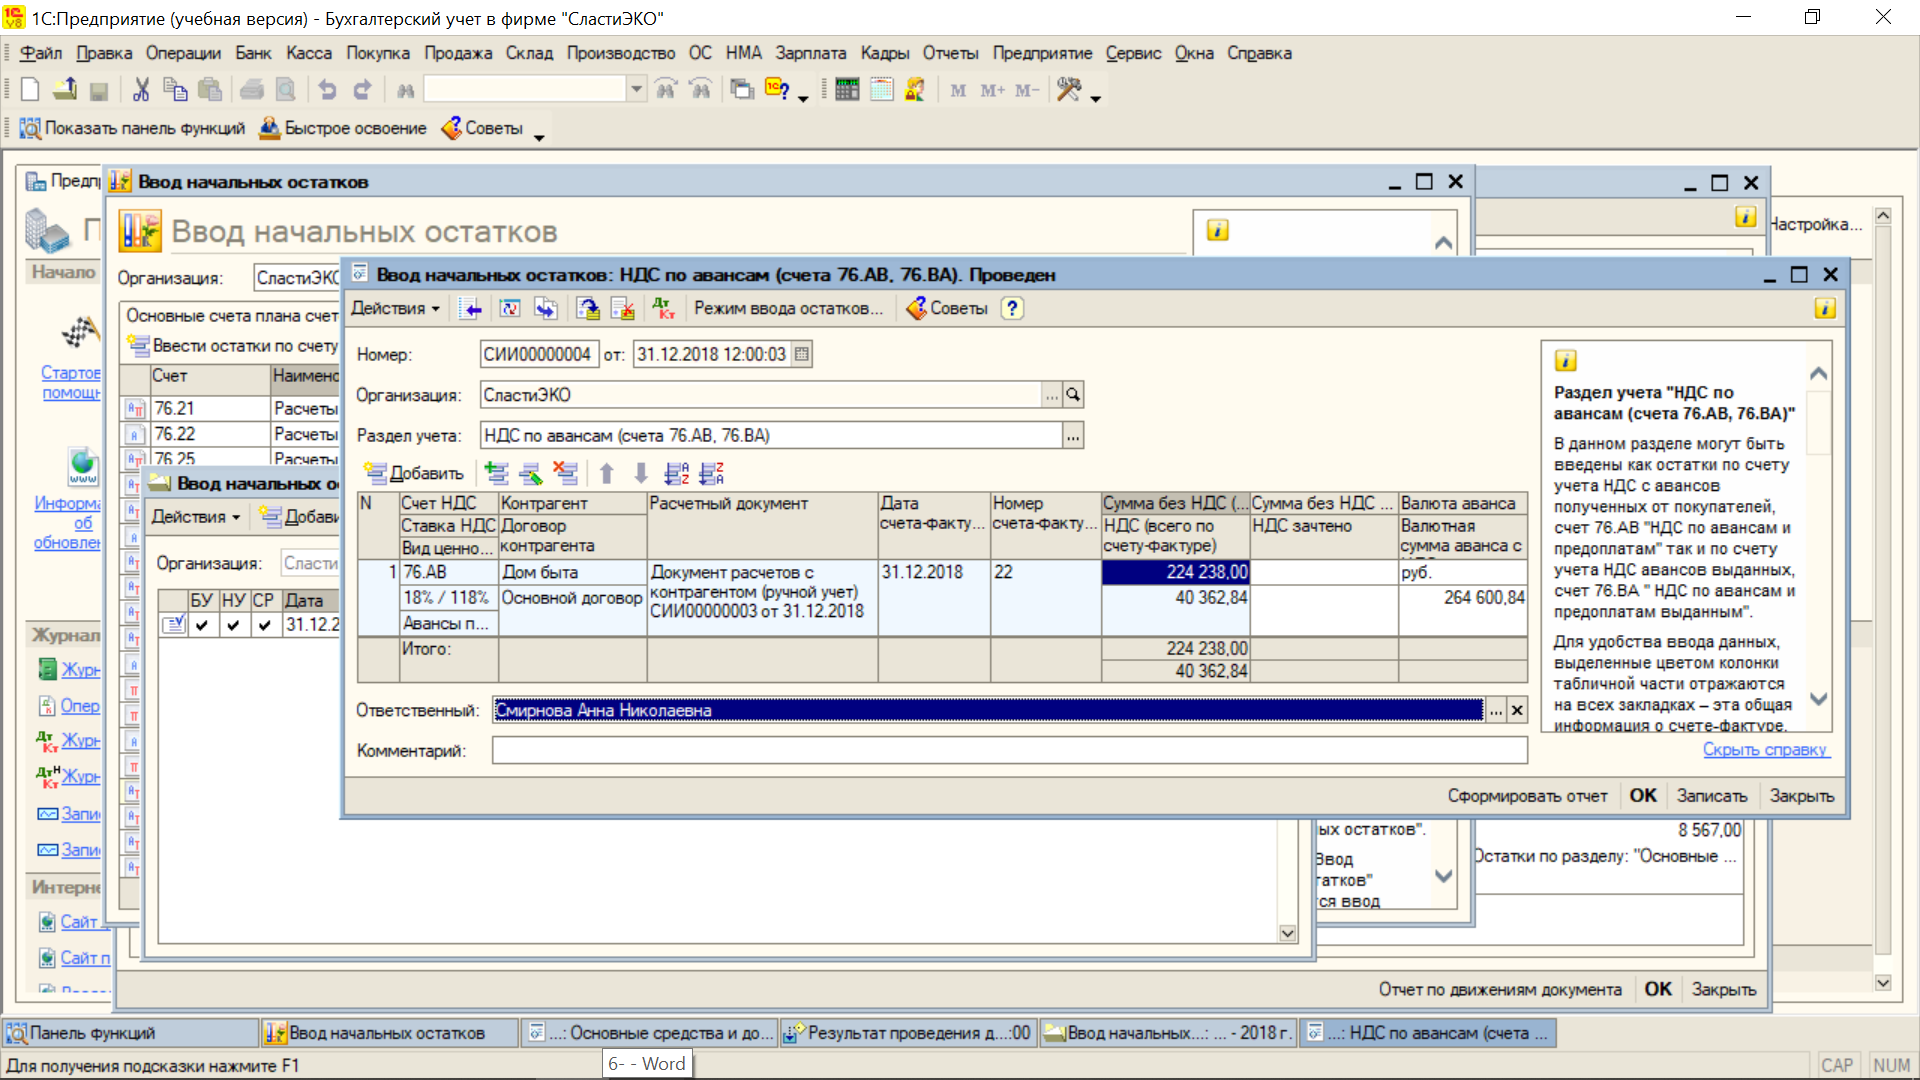Open the Действия dropdown in document toolbar

tap(395, 309)
